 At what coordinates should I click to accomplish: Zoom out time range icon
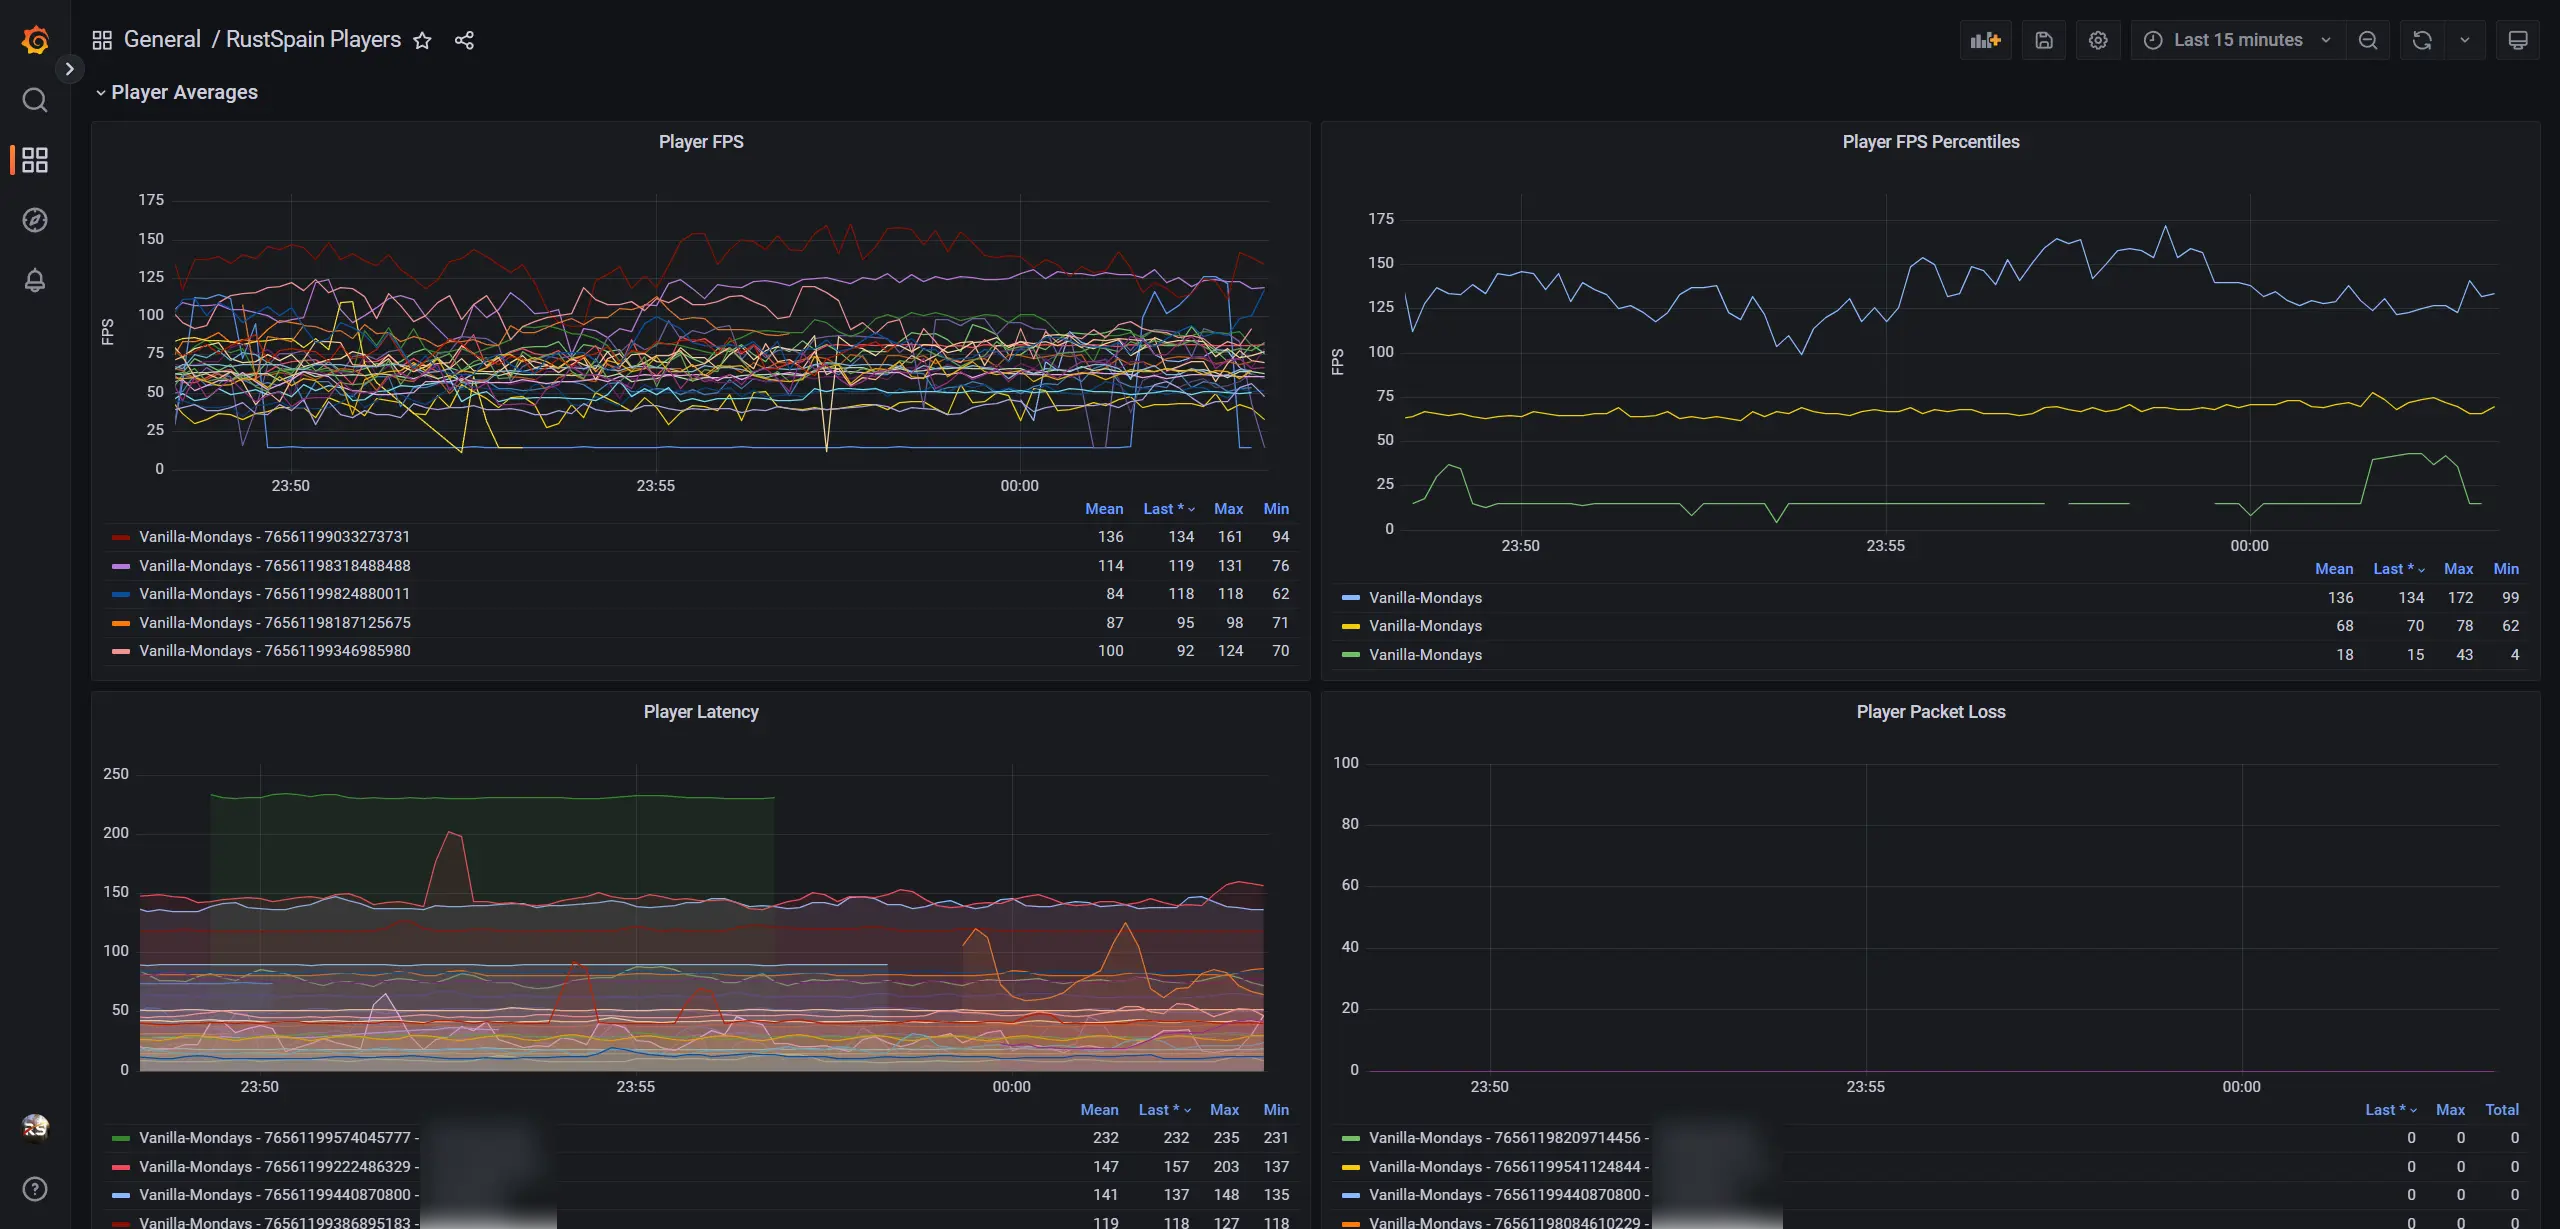click(2368, 40)
